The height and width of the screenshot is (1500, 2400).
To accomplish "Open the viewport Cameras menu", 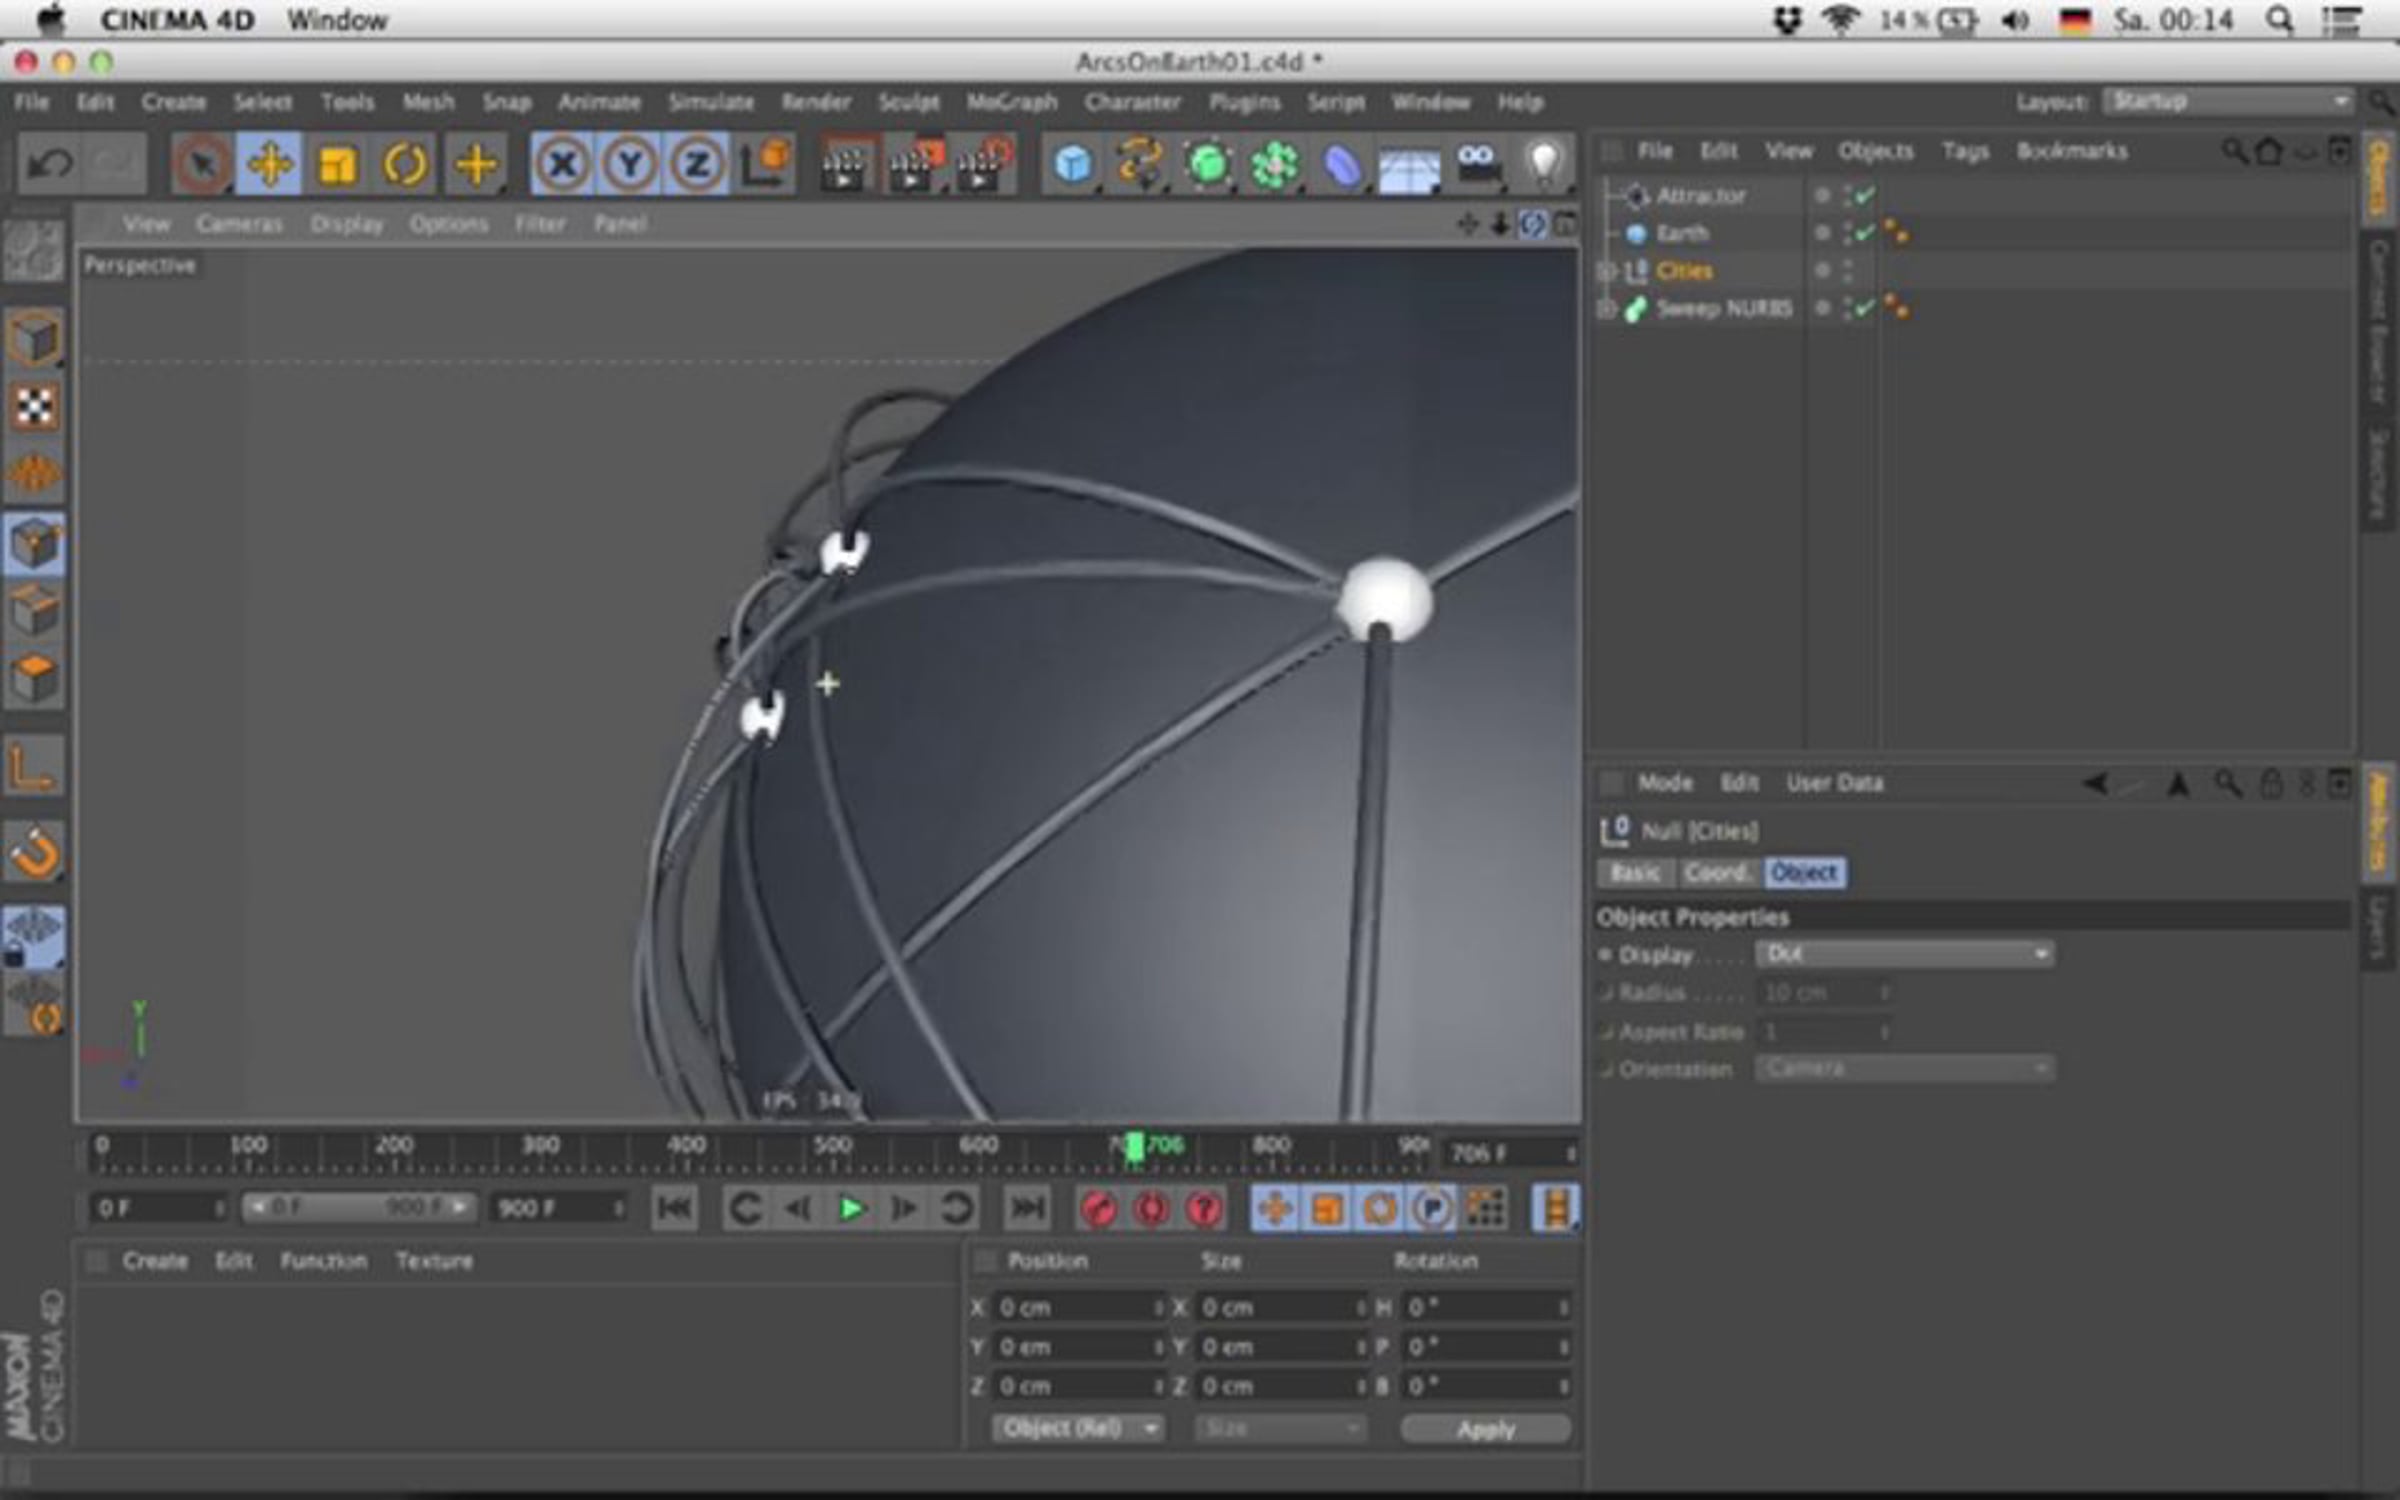I will point(239,224).
